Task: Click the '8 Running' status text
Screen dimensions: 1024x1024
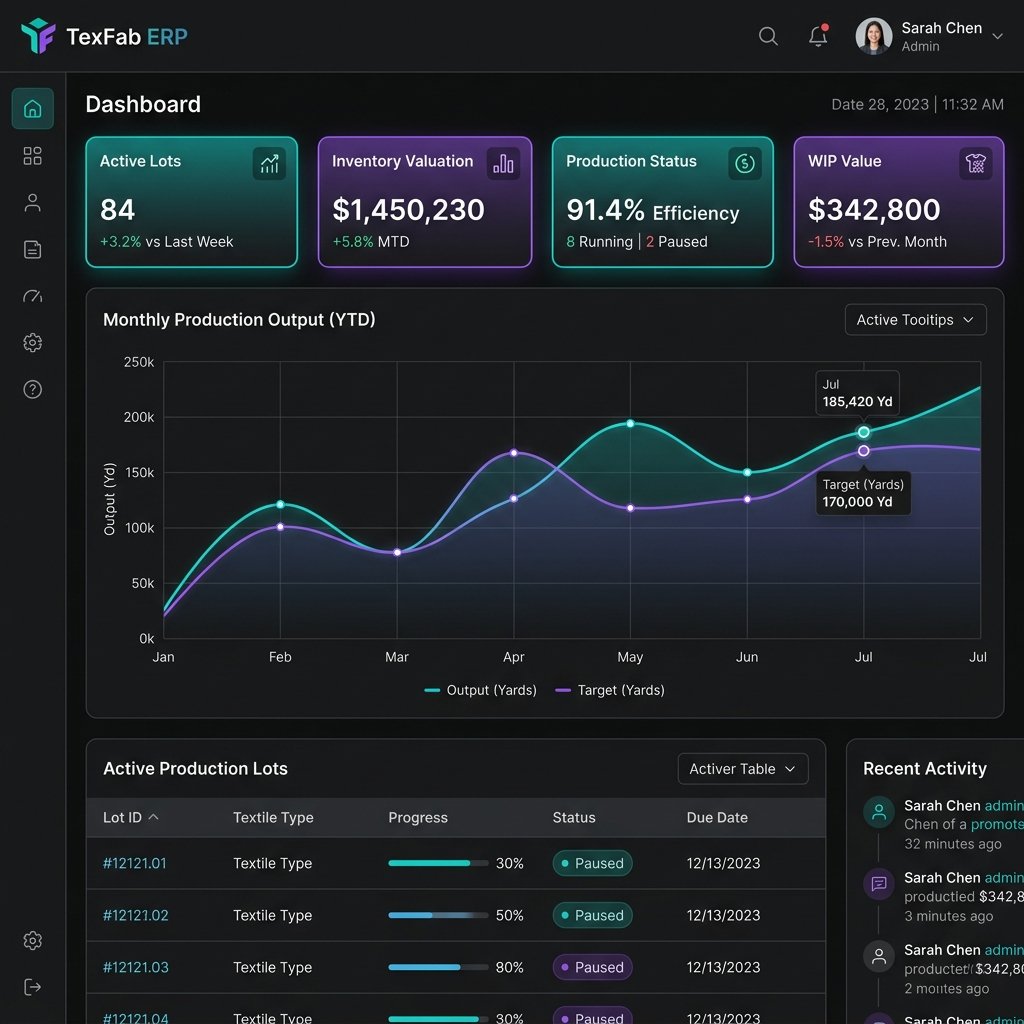Action: [x=600, y=242]
